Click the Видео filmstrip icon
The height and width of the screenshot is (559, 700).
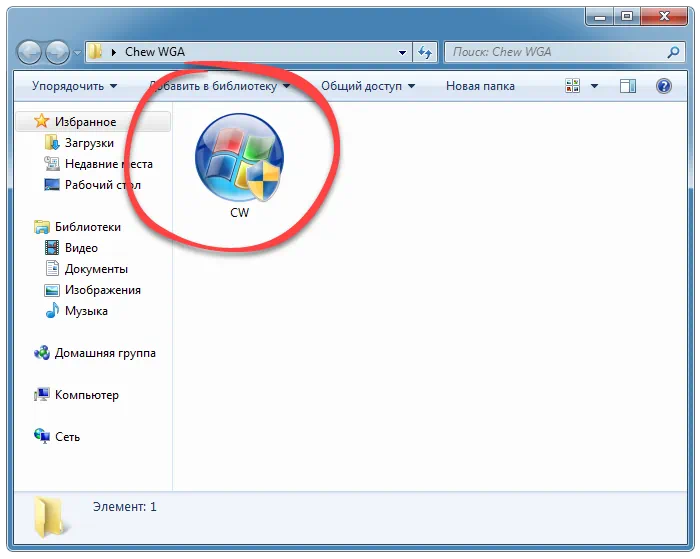52,248
